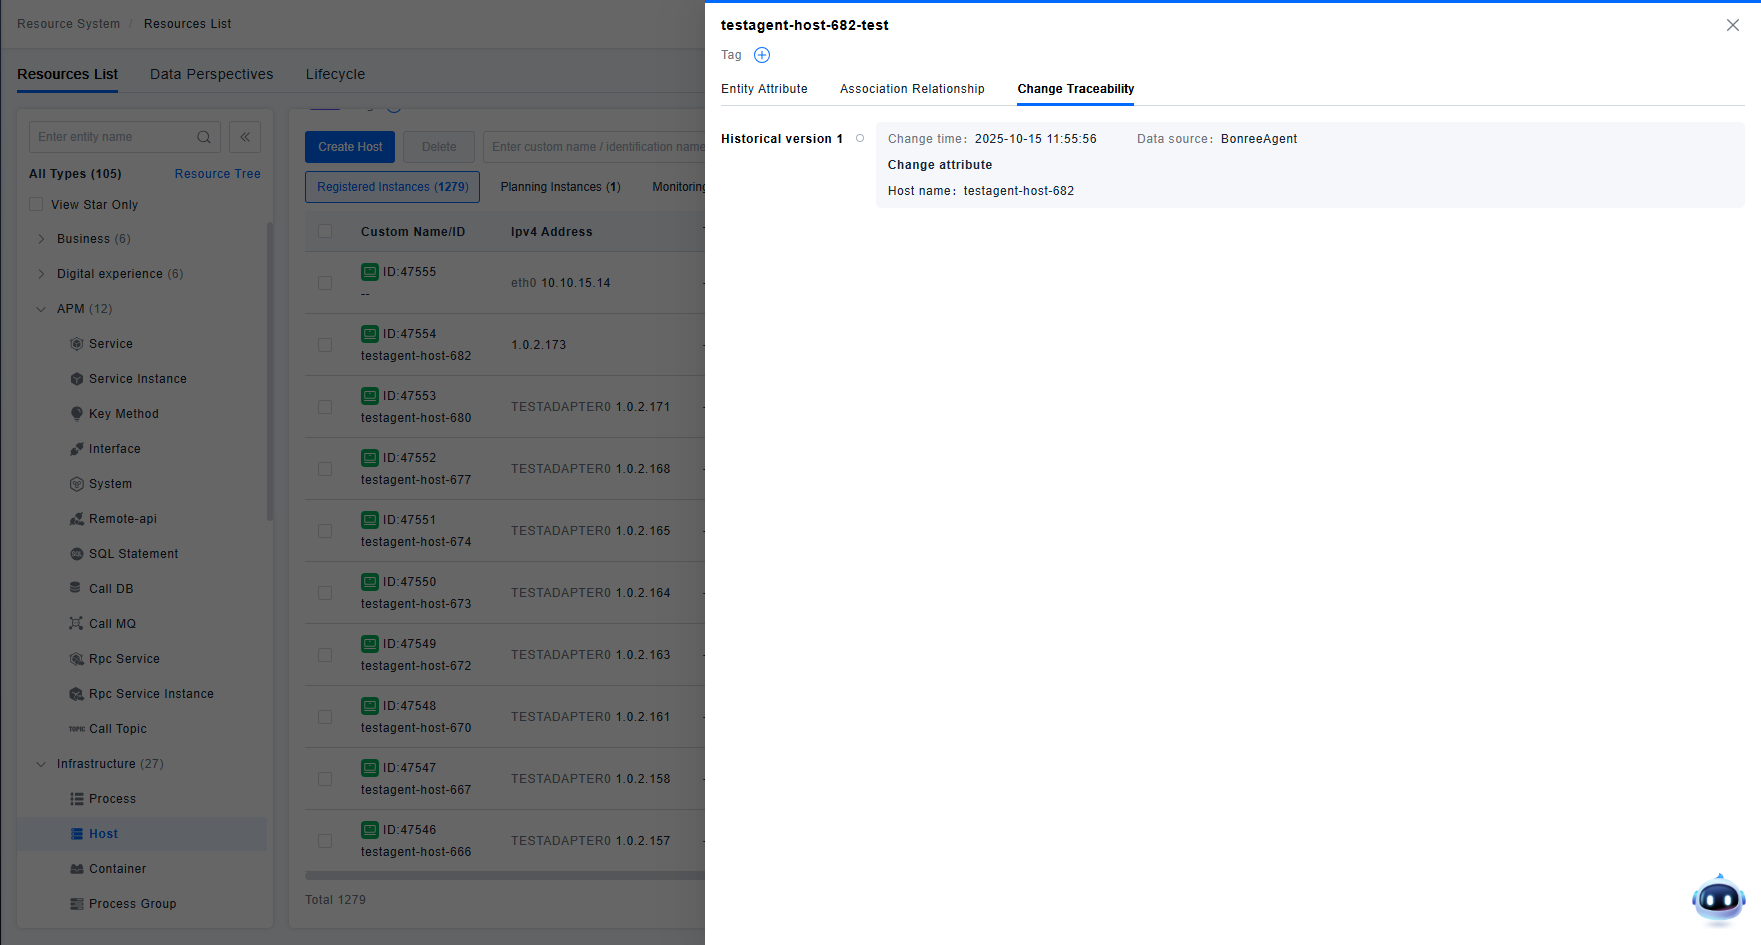This screenshot has height=945, width=1761.
Task: Expand the Business category
Action: point(41,239)
